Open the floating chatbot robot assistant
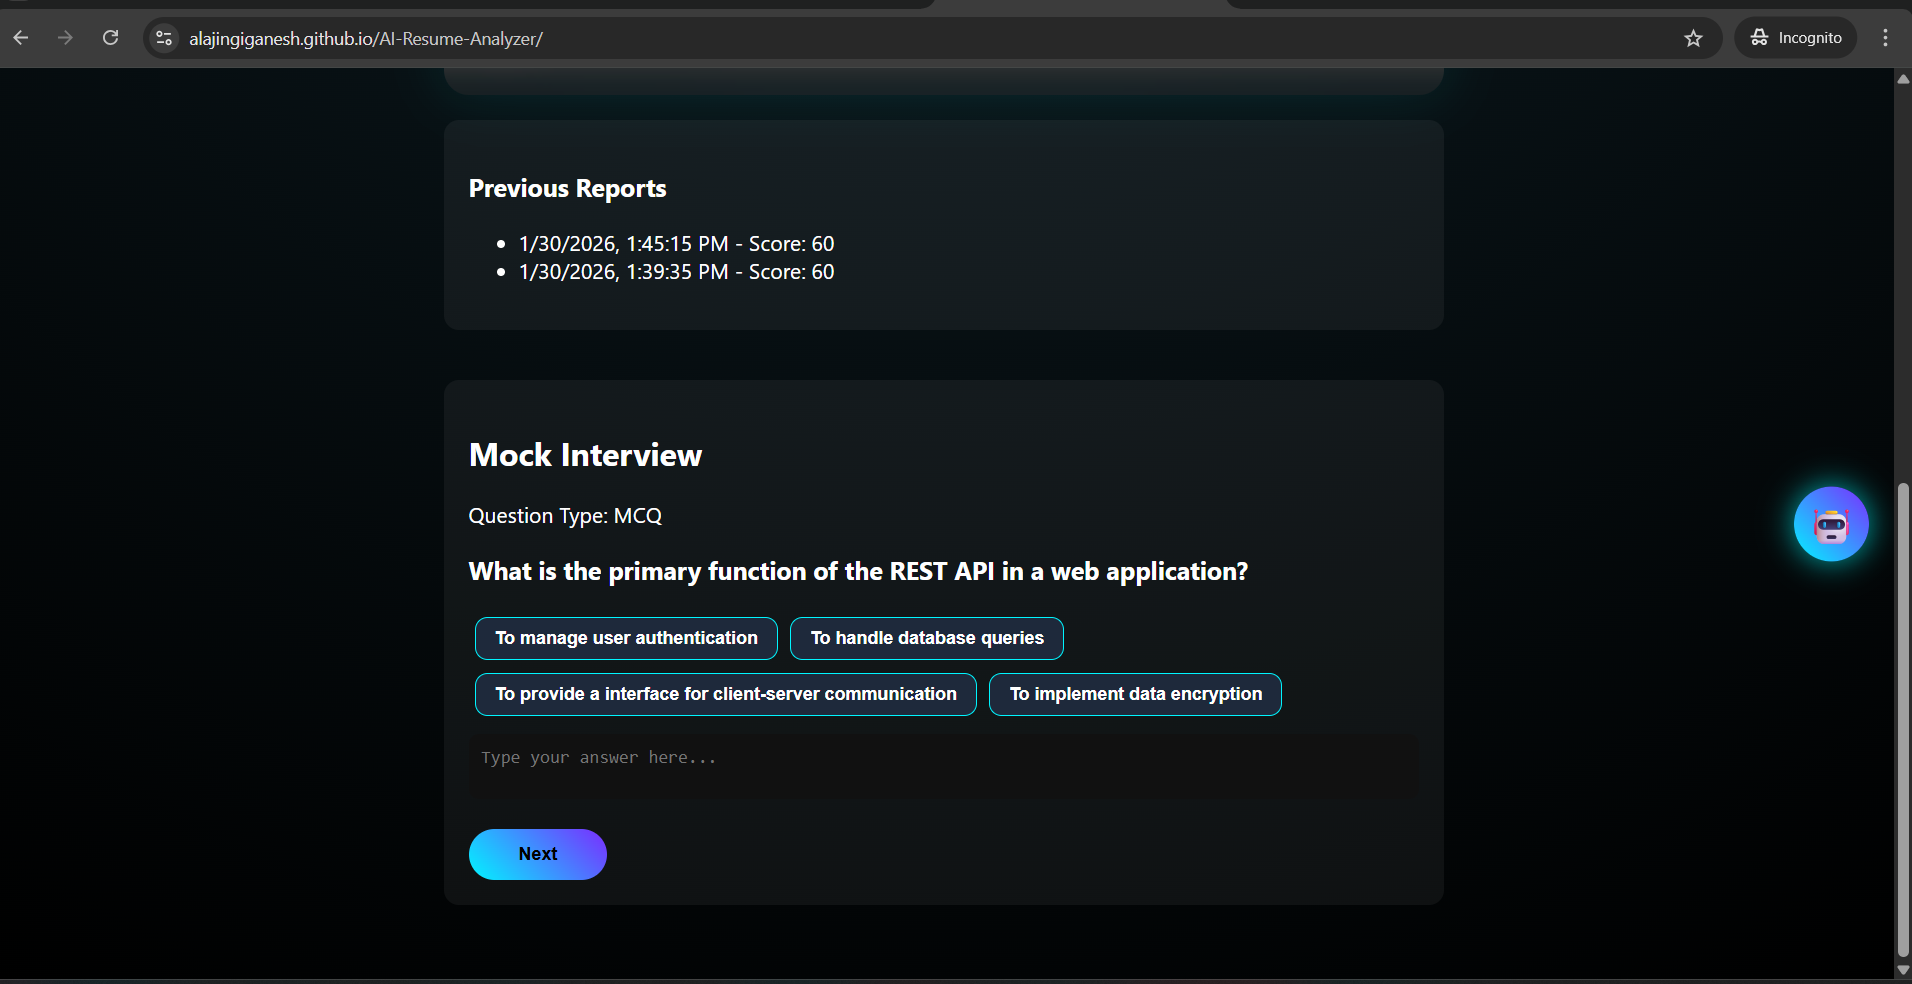Screen dimensions: 1912x984 (x=1830, y=524)
